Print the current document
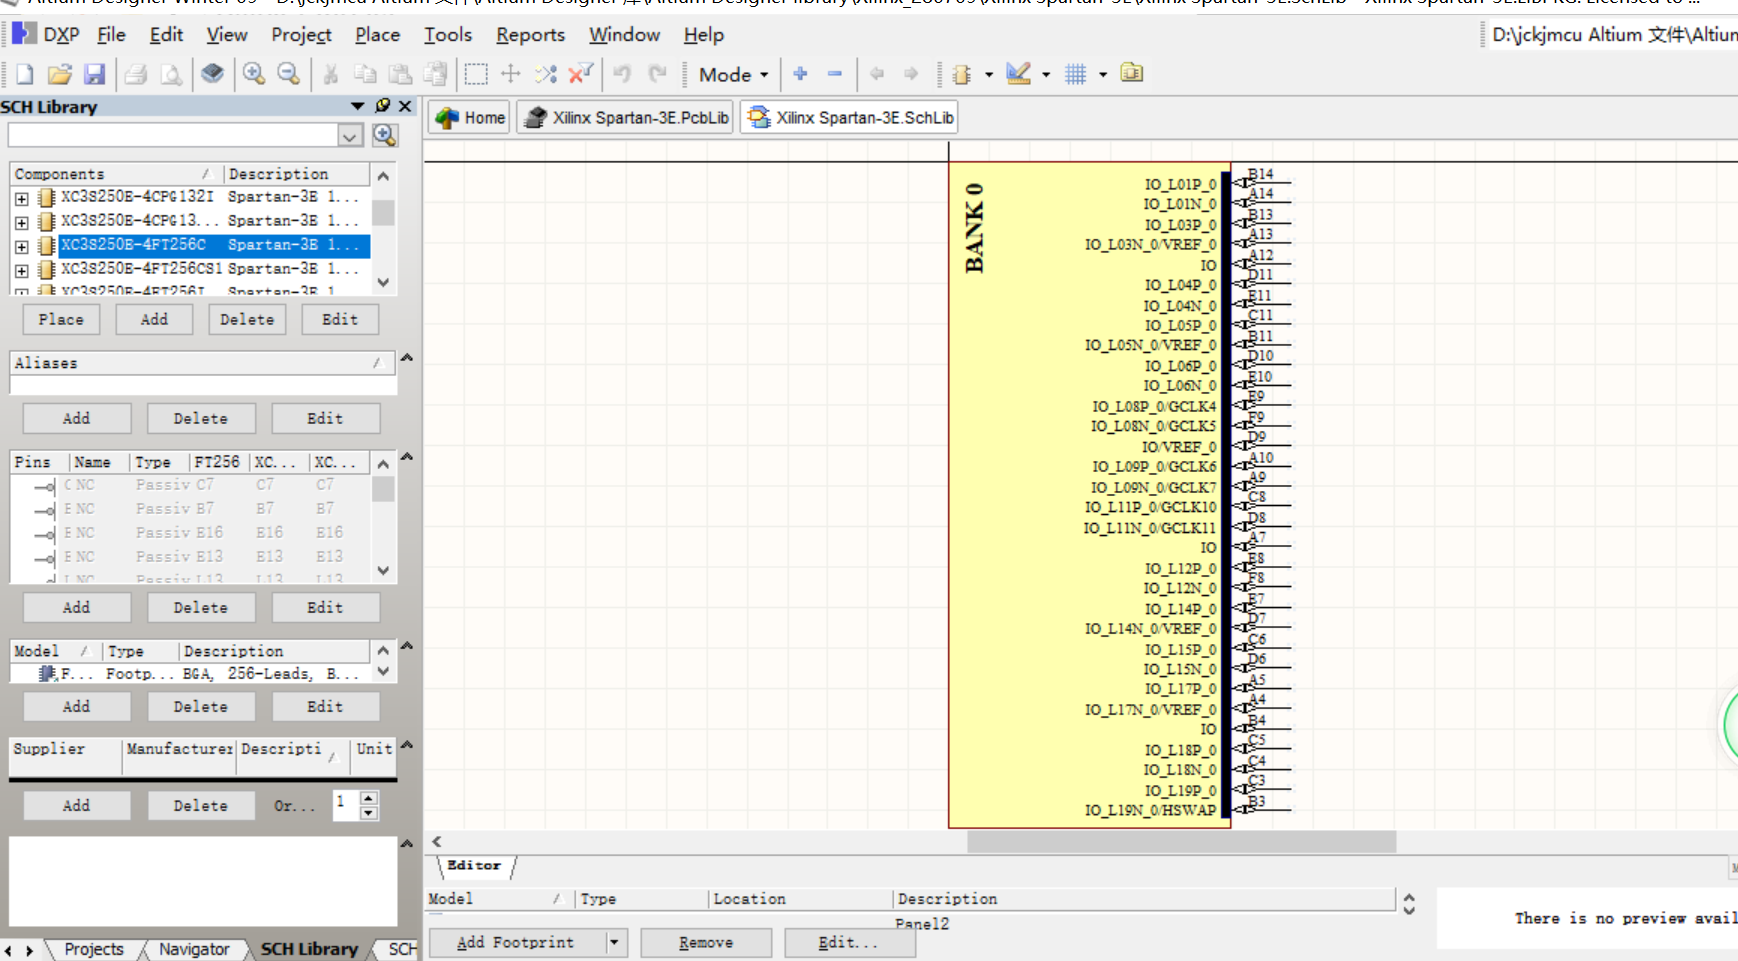Viewport: 1738px width, 961px height. pyautogui.click(x=136, y=74)
